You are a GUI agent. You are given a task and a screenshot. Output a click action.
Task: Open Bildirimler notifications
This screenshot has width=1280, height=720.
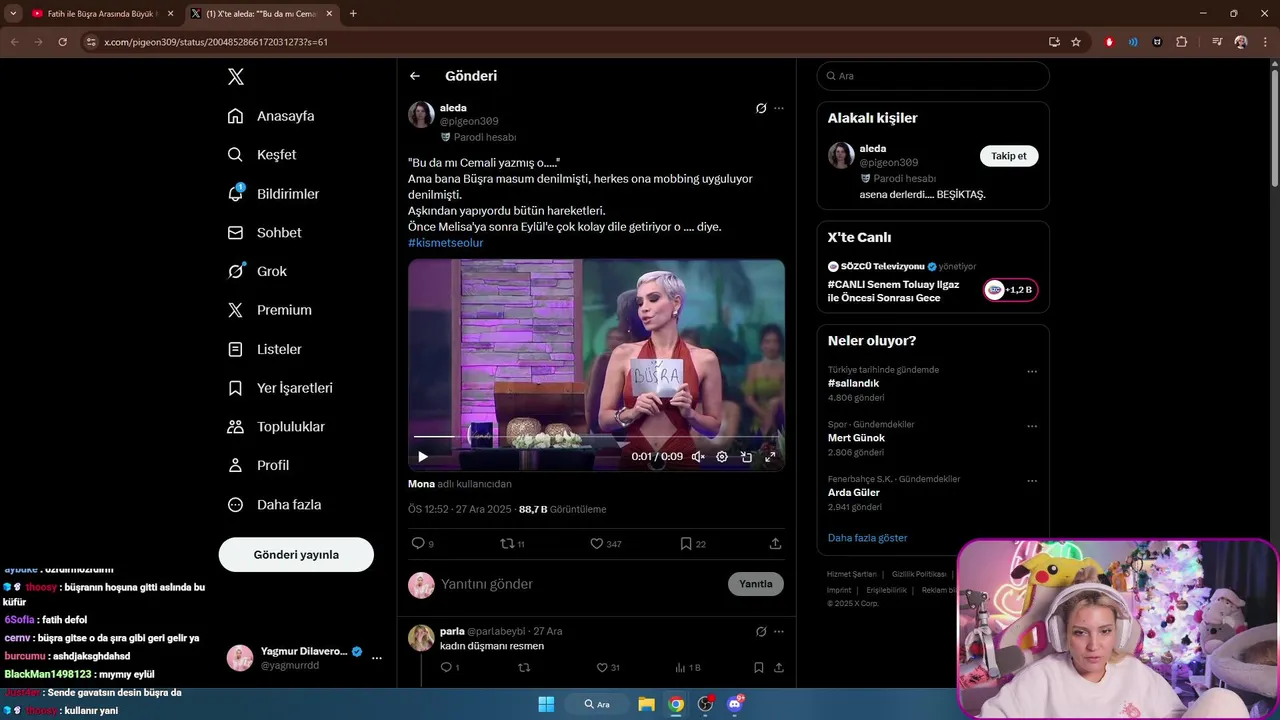pyautogui.click(x=274, y=194)
